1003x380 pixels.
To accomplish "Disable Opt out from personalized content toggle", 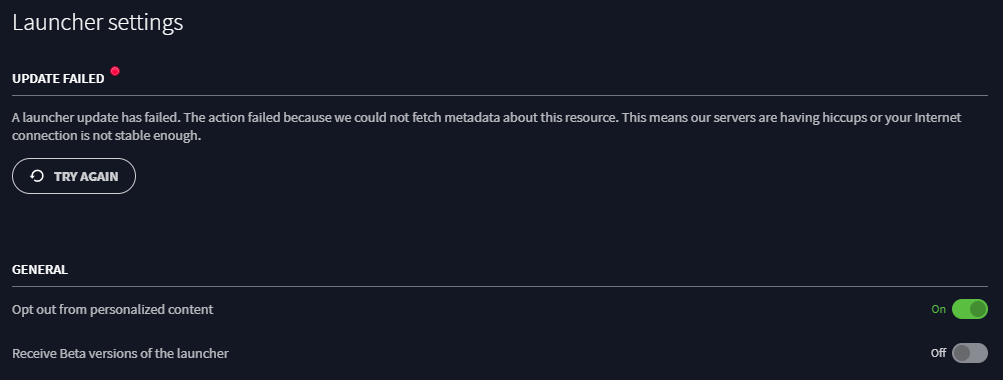I will [x=970, y=309].
